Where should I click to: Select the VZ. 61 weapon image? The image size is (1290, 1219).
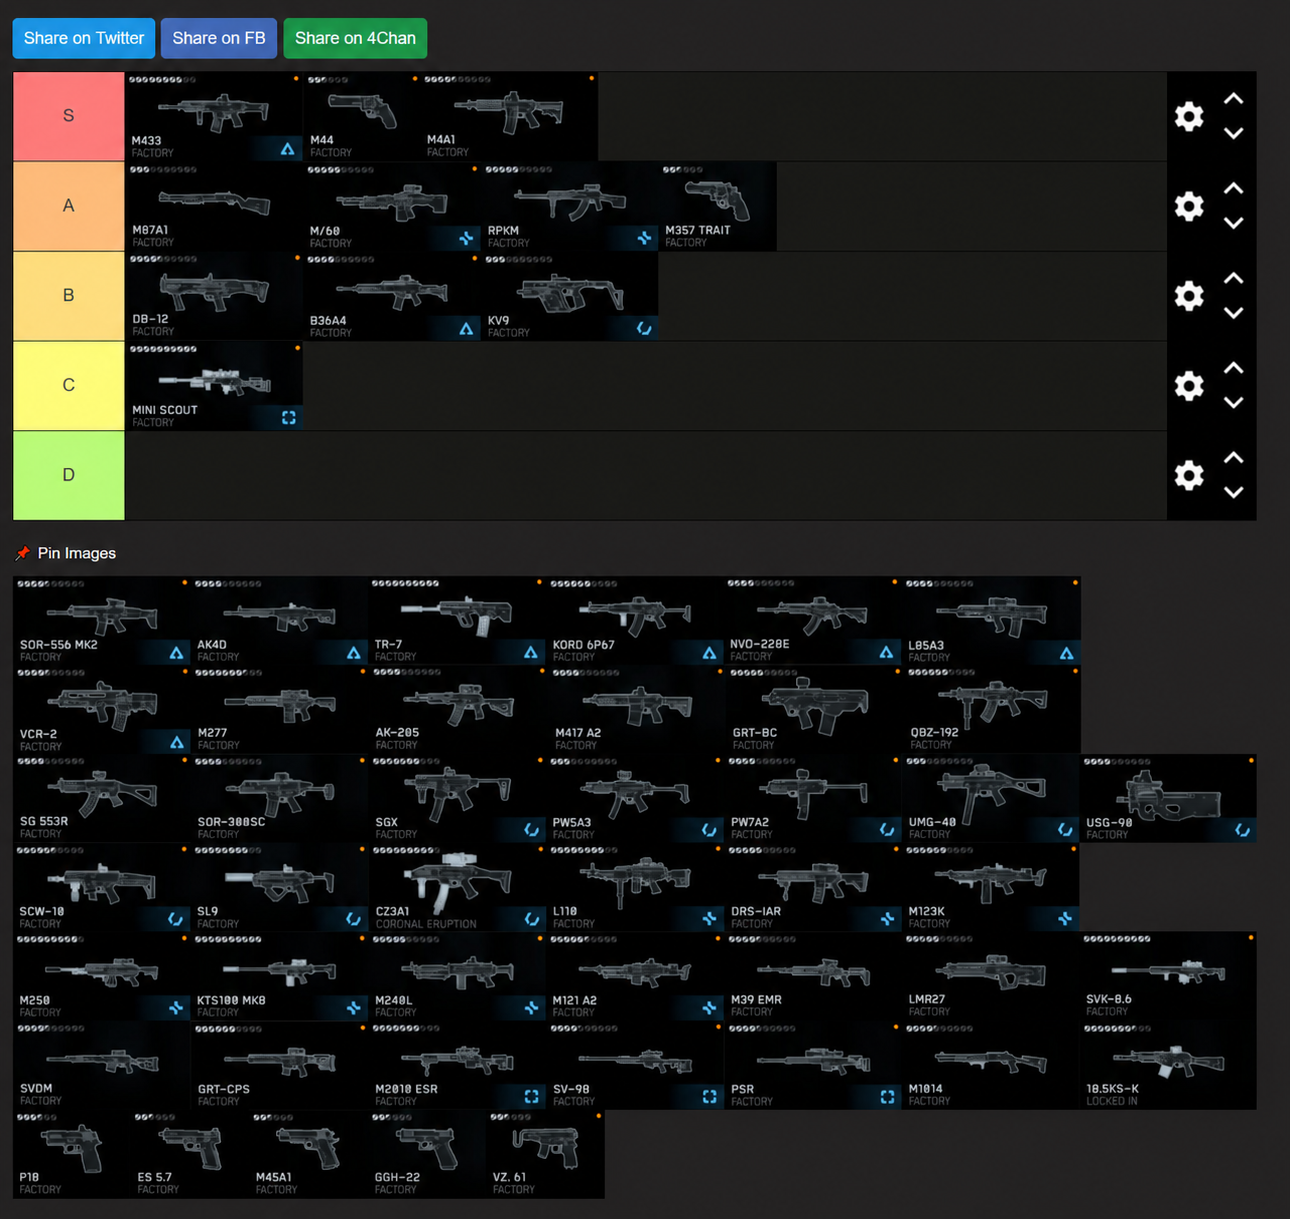(x=545, y=1154)
